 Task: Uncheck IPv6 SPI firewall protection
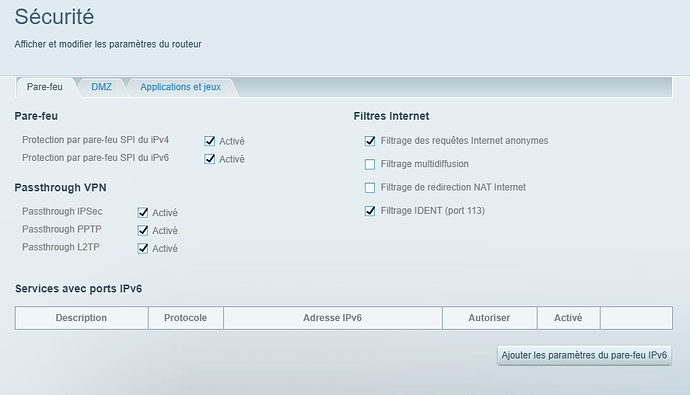[209, 159]
